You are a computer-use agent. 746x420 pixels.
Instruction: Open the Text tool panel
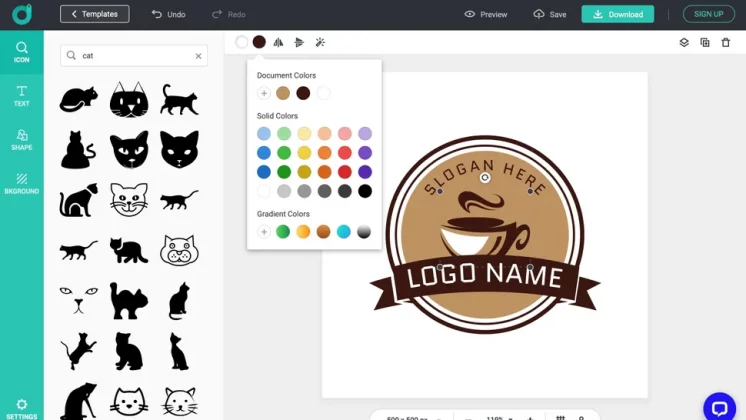tap(21, 96)
